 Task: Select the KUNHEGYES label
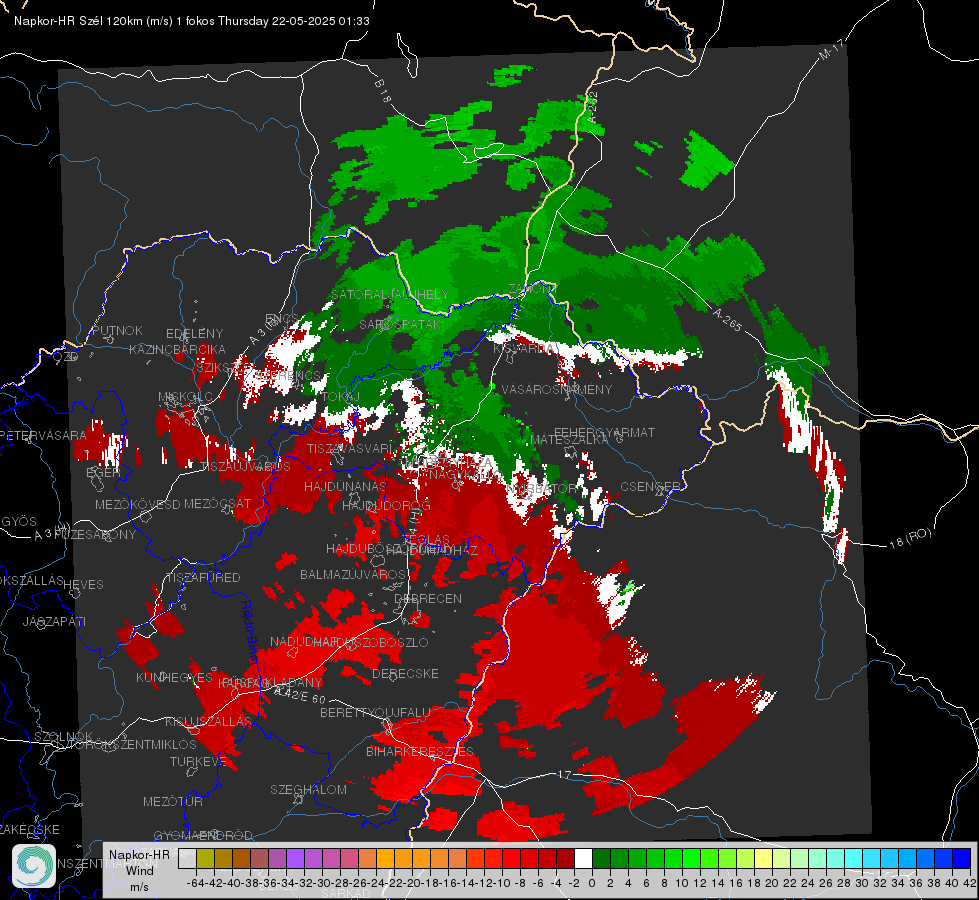click(x=174, y=677)
